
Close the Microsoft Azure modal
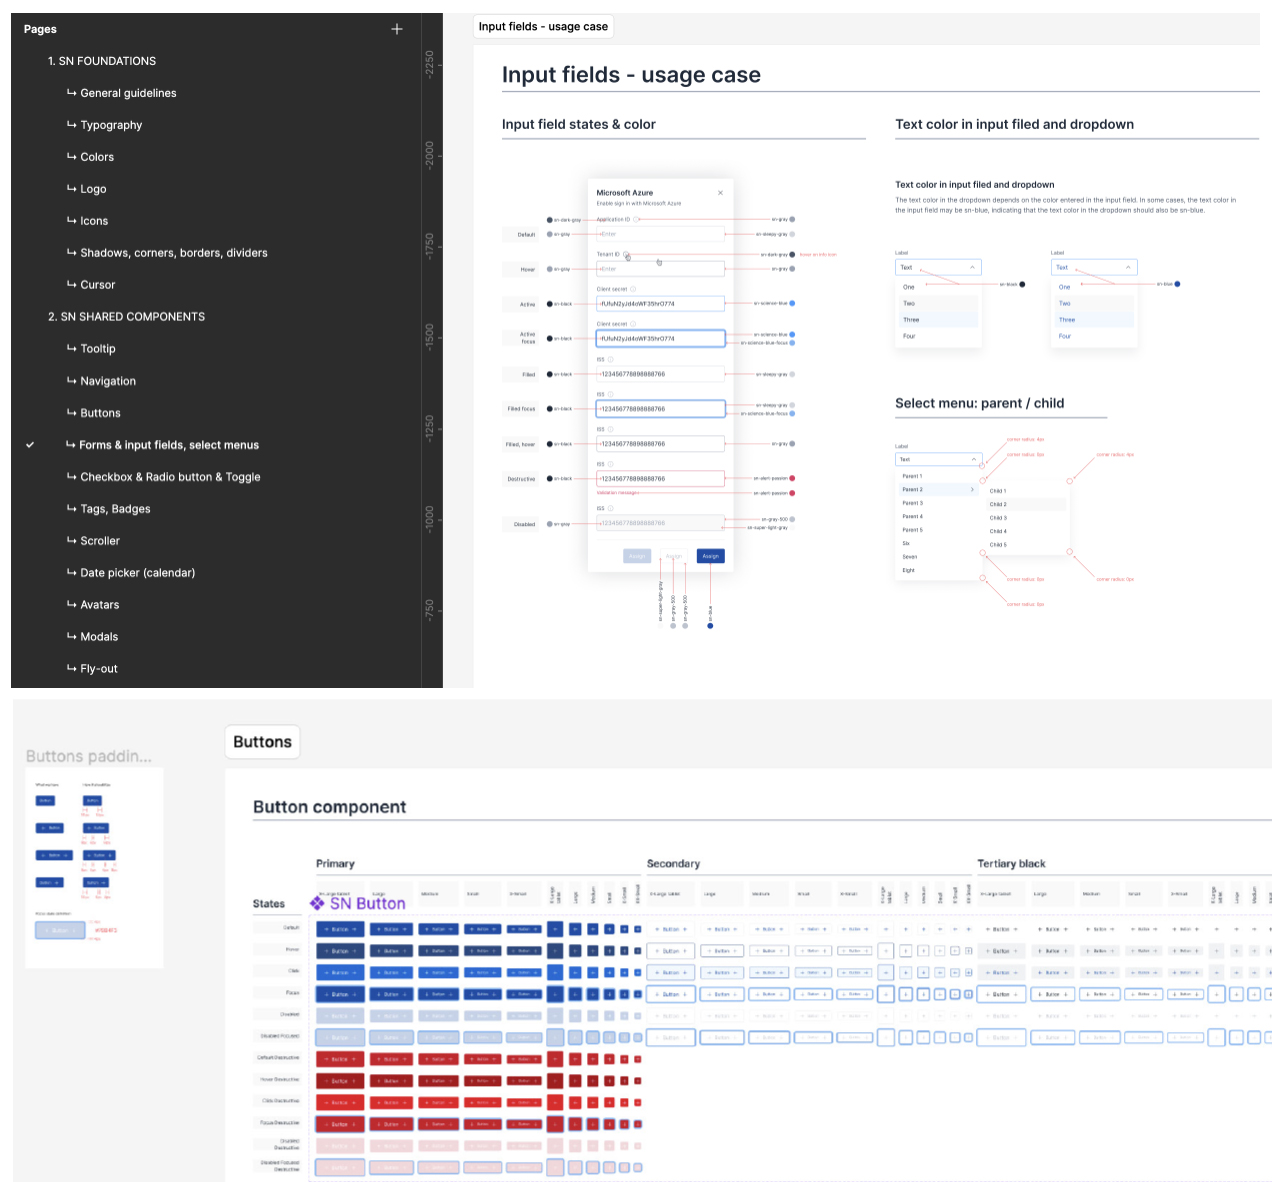721,193
